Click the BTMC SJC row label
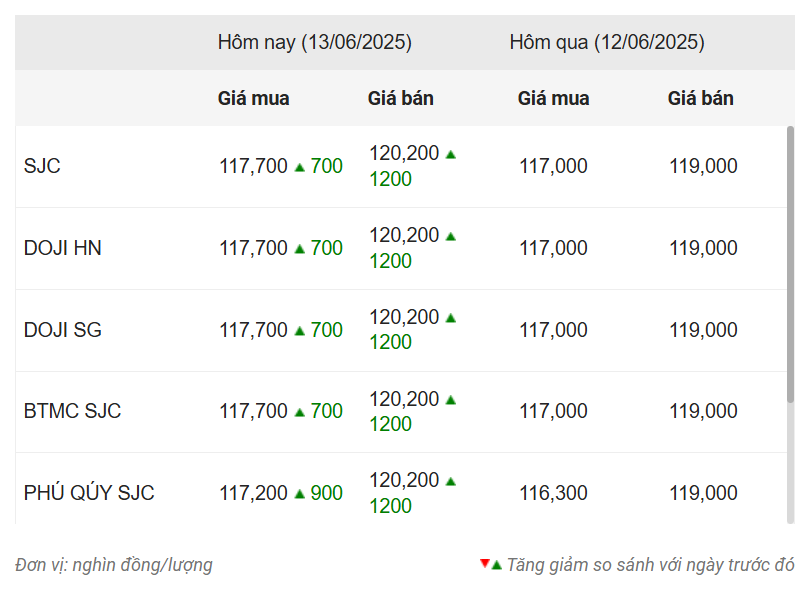Screen dimensions: 807x602 click(x=72, y=411)
